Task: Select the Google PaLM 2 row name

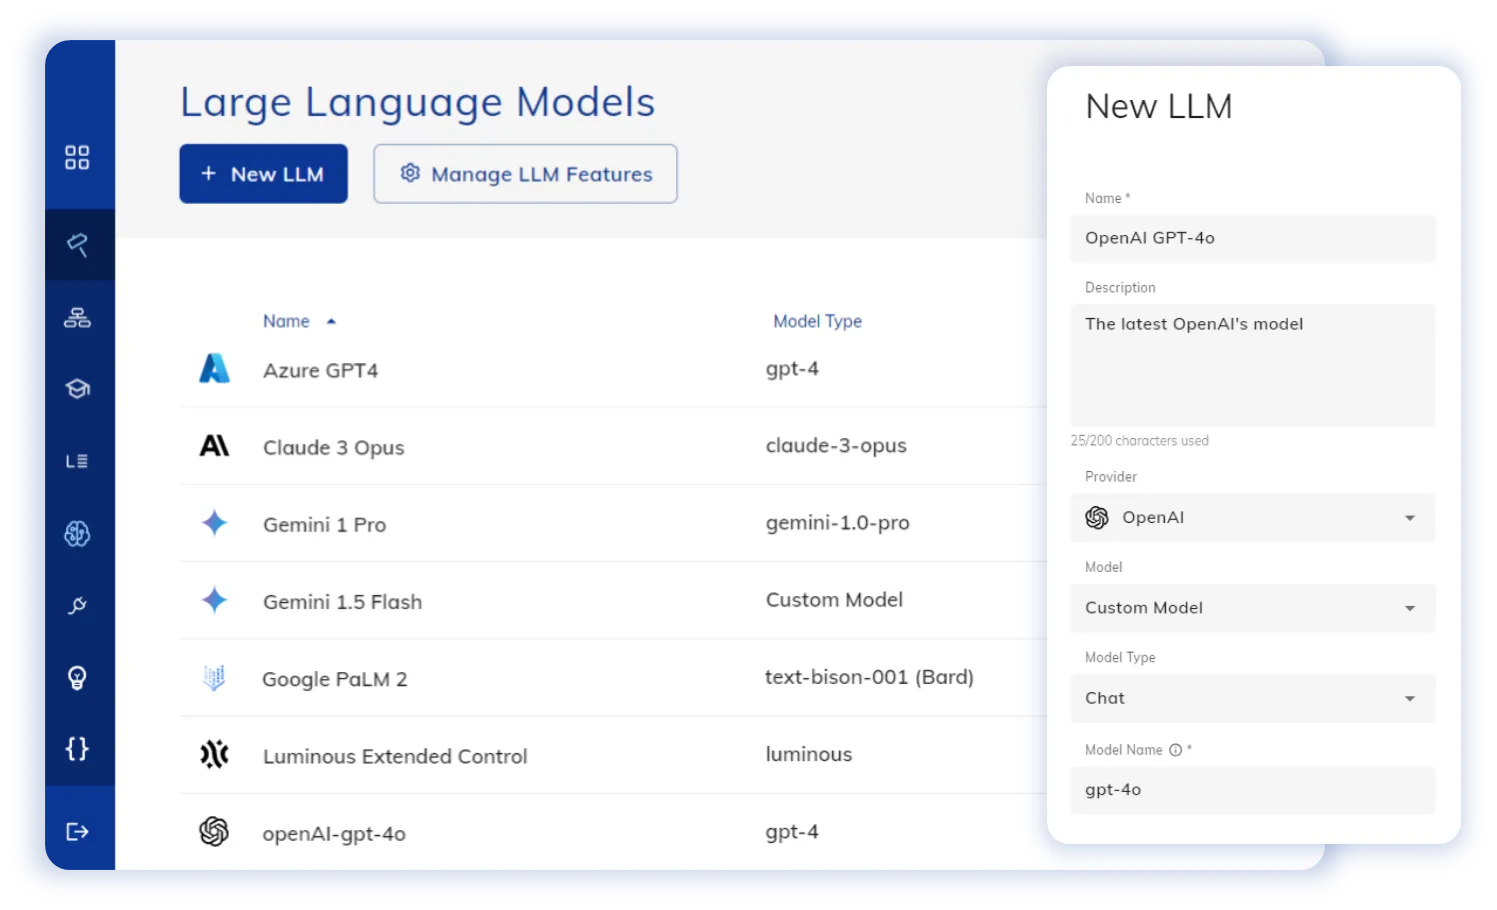Action: [x=334, y=680]
